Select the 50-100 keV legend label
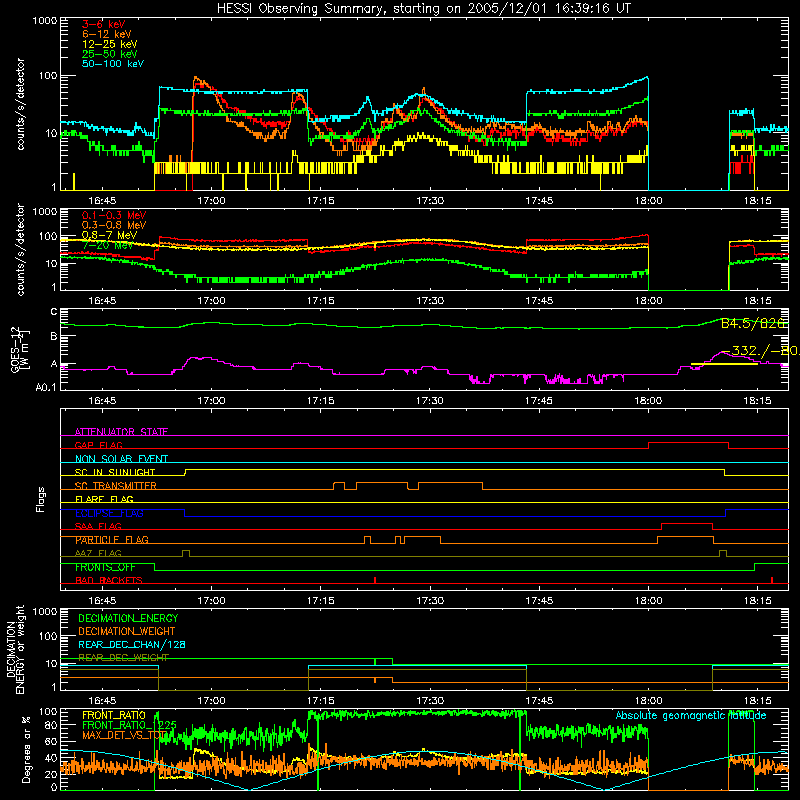The width and height of the screenshot is (800, 800). coord(113,64)
